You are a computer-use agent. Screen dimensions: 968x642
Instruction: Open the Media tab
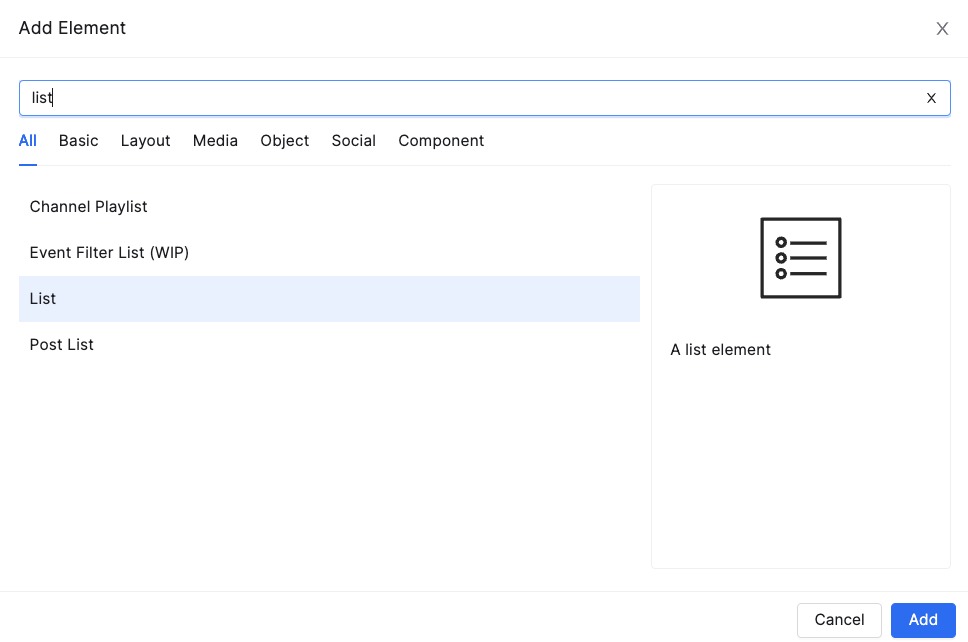pos(215,141)
